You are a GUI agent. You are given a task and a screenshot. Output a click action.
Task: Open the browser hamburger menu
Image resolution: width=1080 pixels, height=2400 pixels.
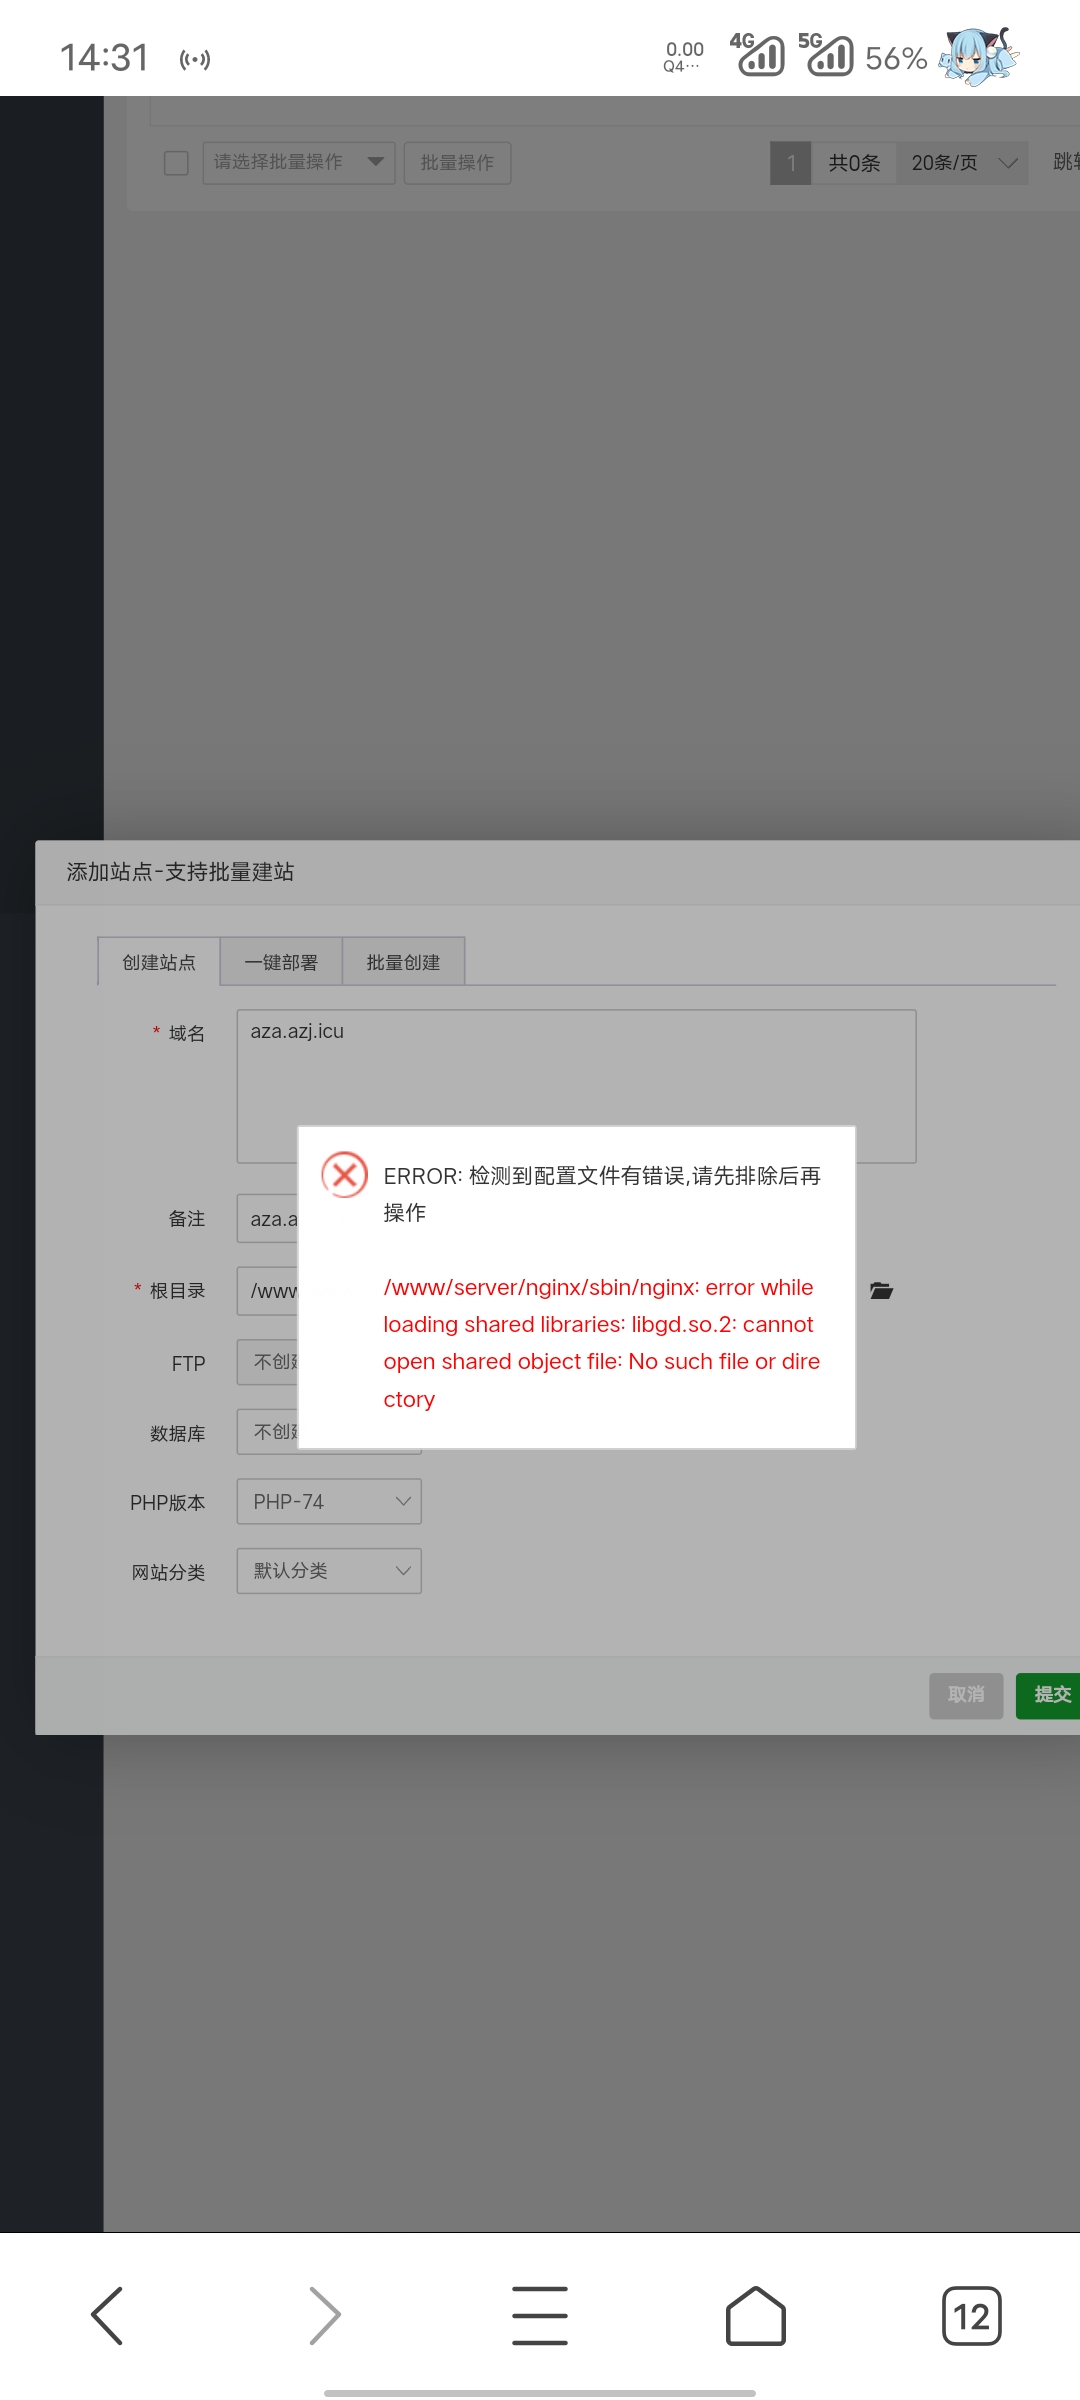540,2315
